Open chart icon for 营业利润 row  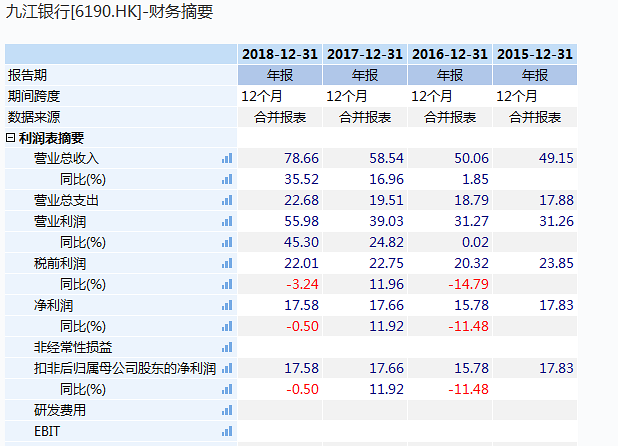click(x=227, y=221)
